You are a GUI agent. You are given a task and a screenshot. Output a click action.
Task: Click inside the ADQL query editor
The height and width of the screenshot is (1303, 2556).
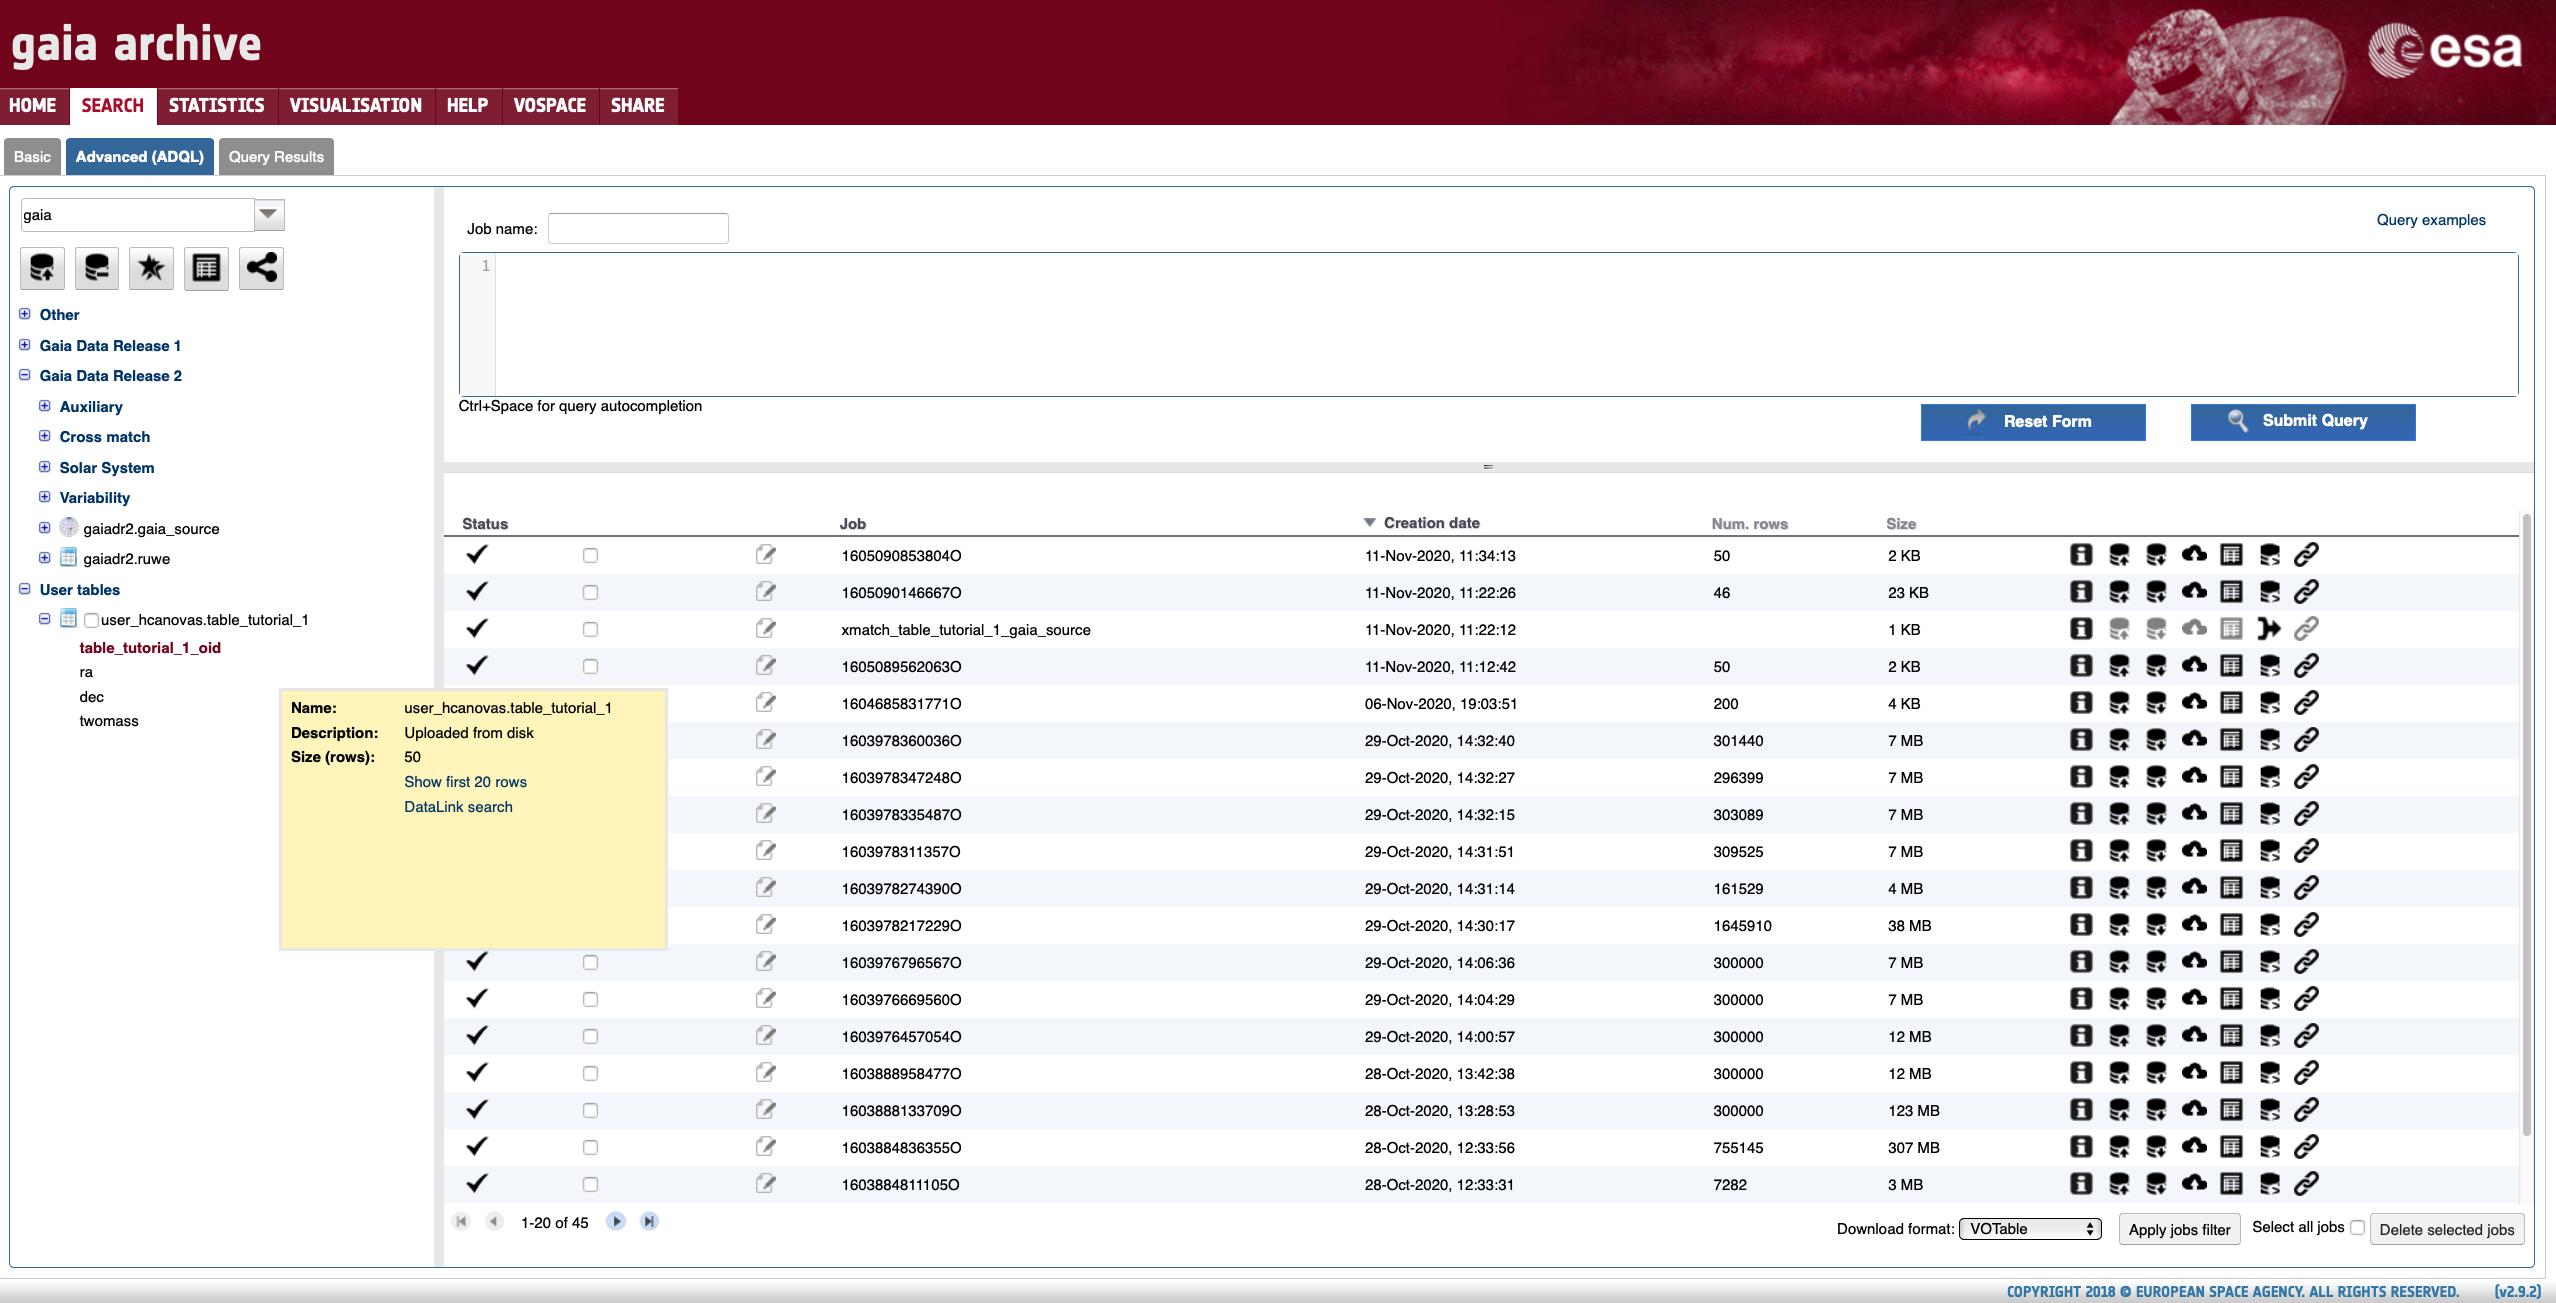[x=1505, y=325]
